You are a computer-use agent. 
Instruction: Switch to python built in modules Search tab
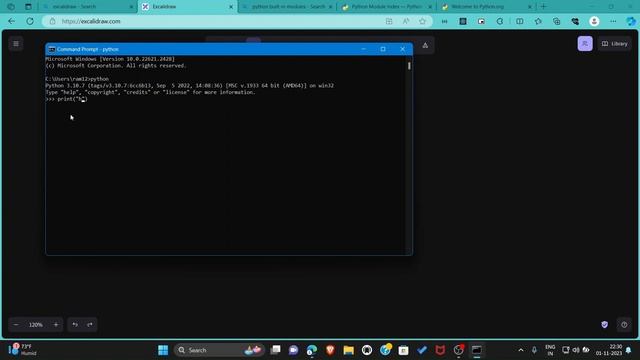pyautogui.click(x=288, y=7)
